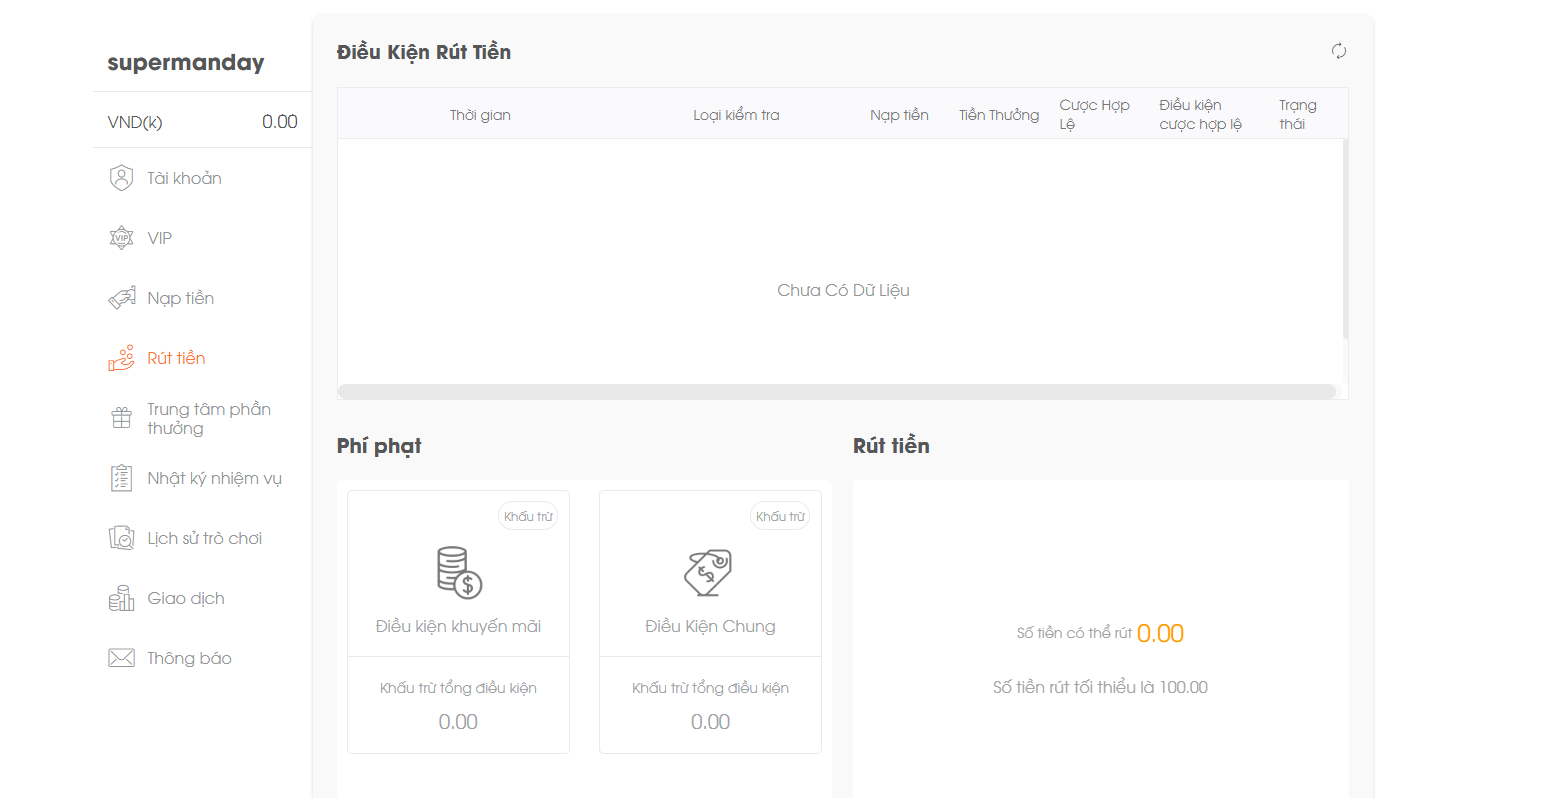Image resolution: width=1560 pixels, height=798 pixels.
Task: Click the Rút tiền hand-coins icon
Action: point(121,358)
